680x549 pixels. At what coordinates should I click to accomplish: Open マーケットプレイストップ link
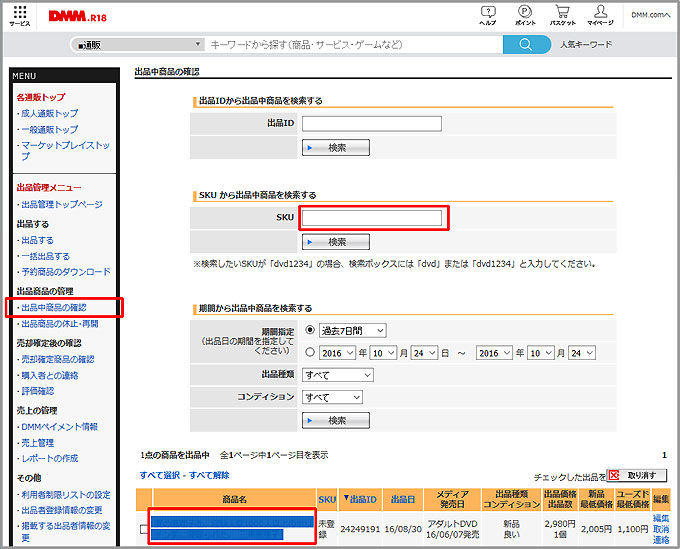coord(65,150)
